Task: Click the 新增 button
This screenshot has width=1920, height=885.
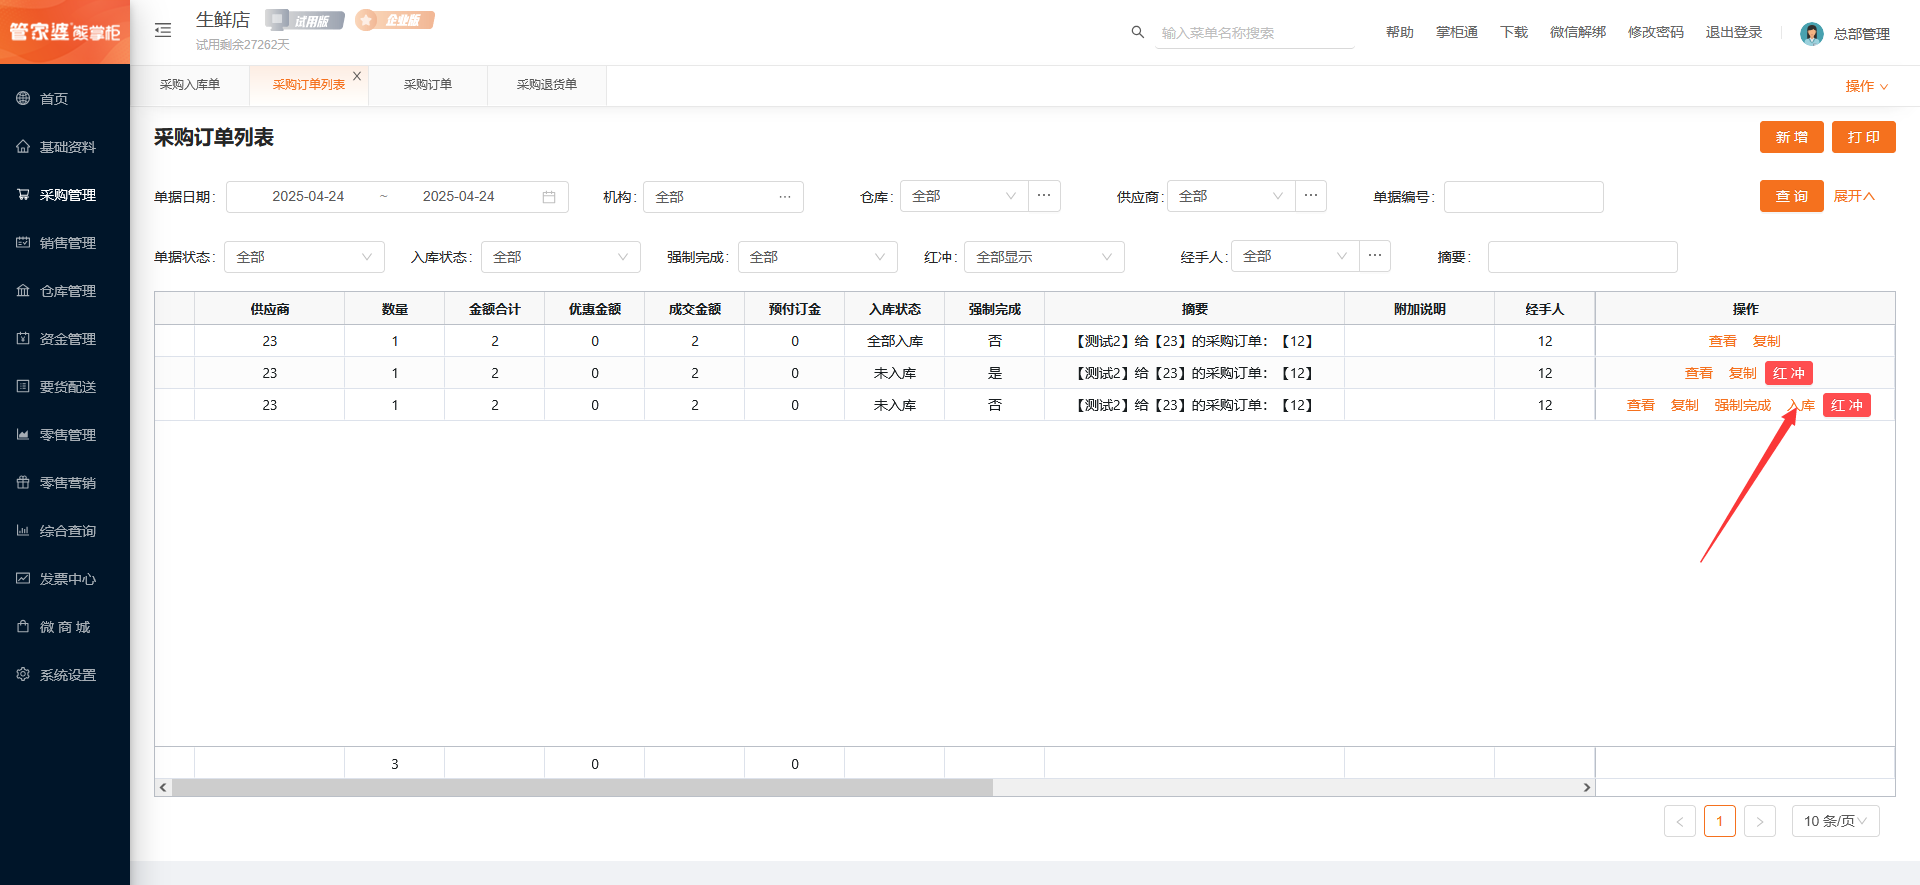Action: coord(1792,137)
